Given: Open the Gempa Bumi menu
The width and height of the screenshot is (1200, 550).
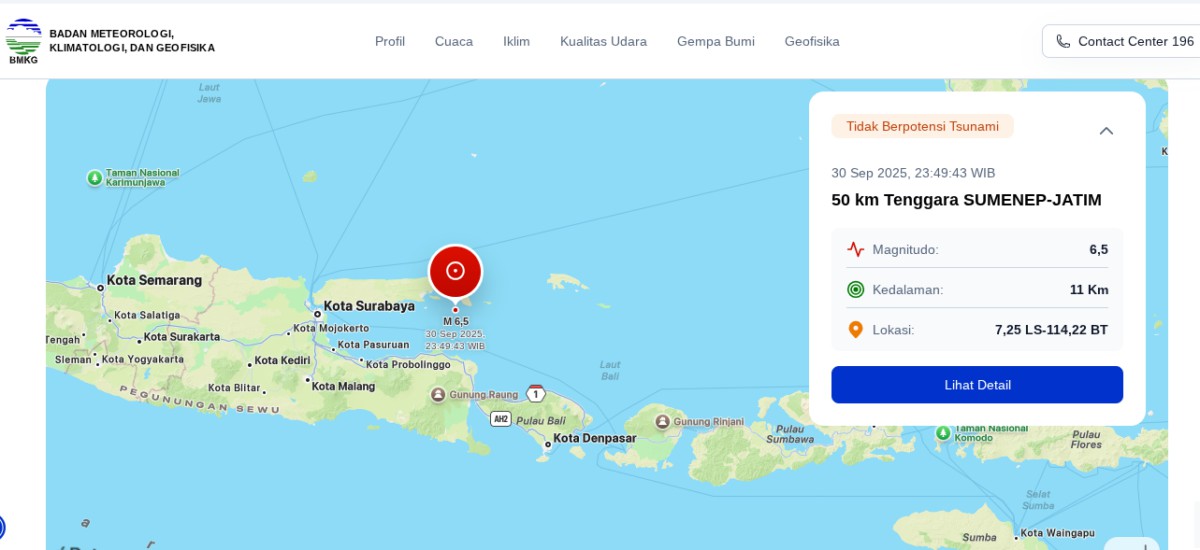Looking at the screenshot, I should coord(715,41).
